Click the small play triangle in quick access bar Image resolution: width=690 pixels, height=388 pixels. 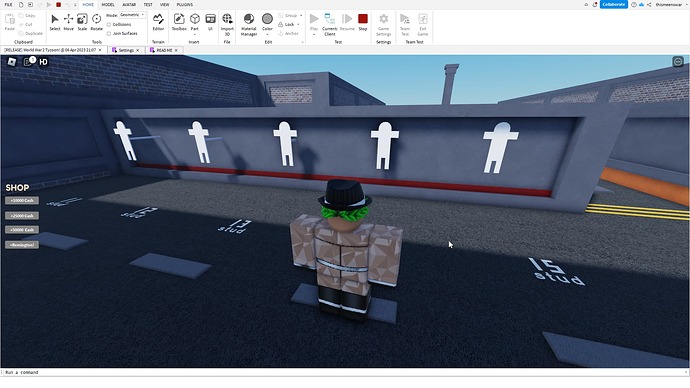49,5
